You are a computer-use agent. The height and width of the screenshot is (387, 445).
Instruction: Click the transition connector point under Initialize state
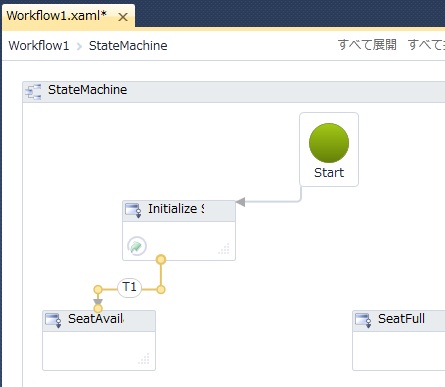161,259
